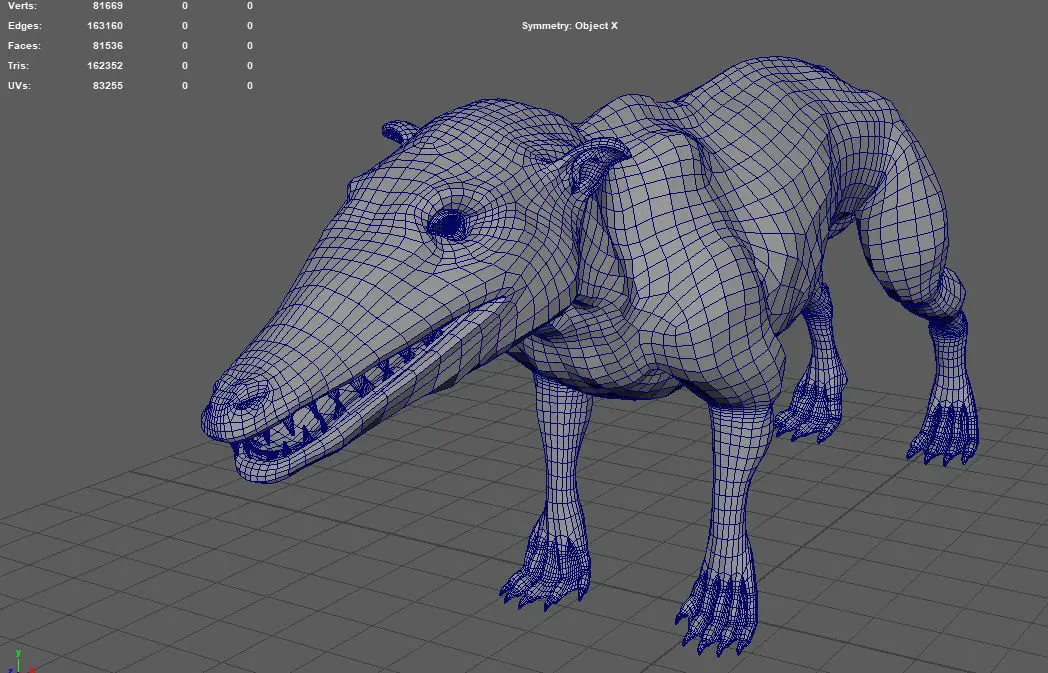The width and height of the screenshot is (1048, 673).
Task: Click the "UVs:" heads-up display label
Action: click(19, 86)
